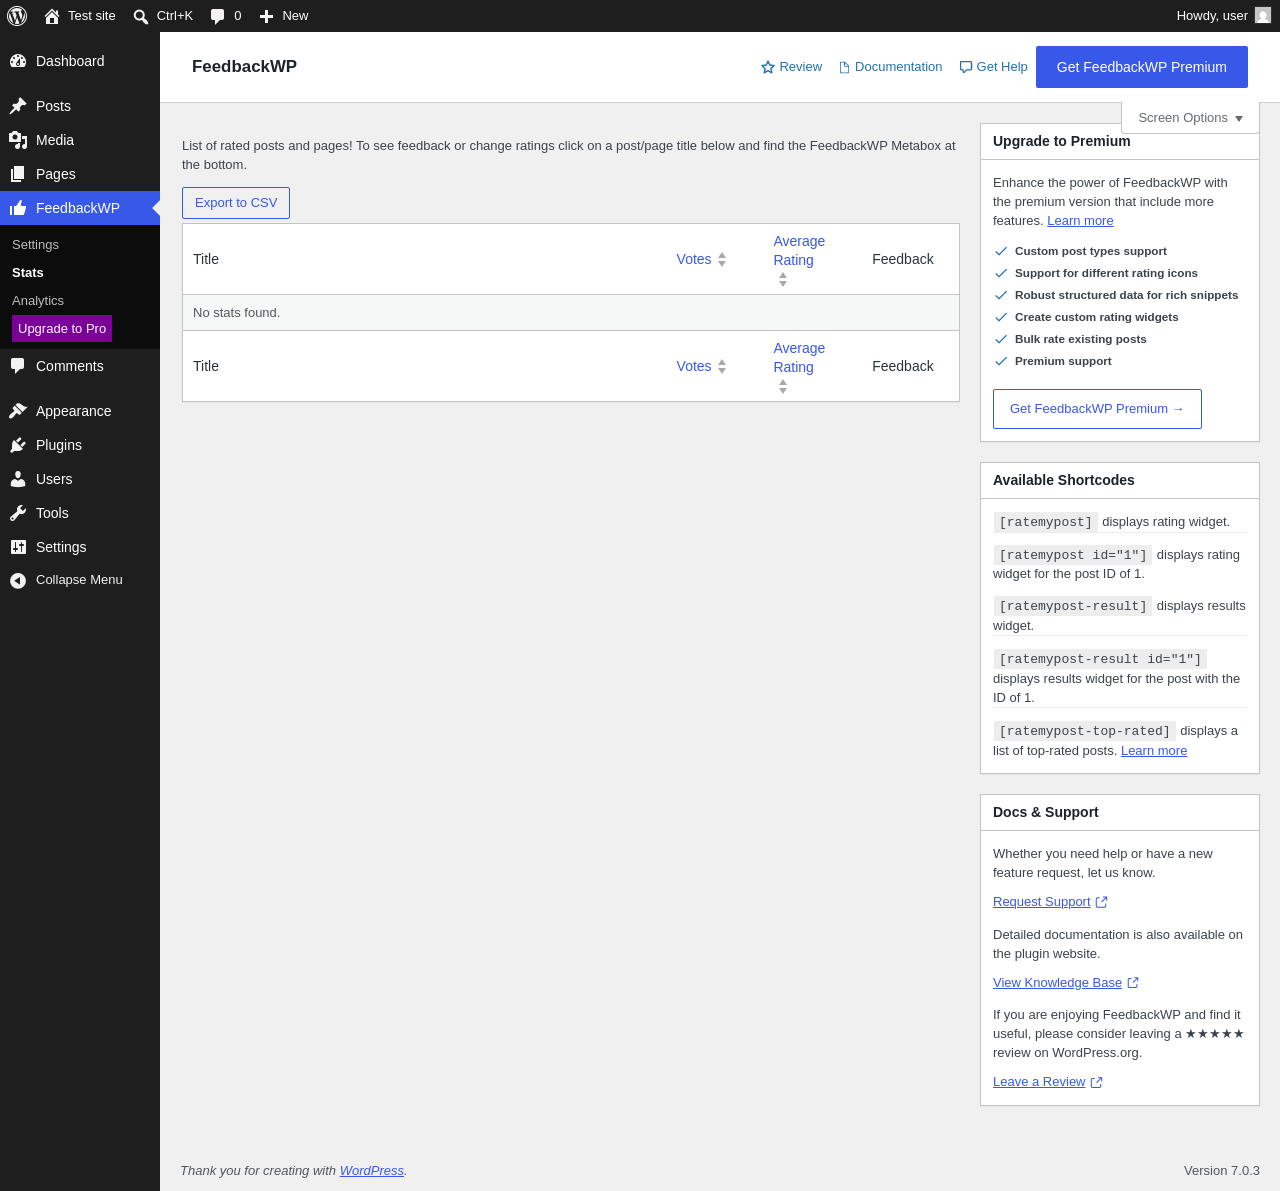
Task: Click the plus icon beside New
Action: [266, 16]
